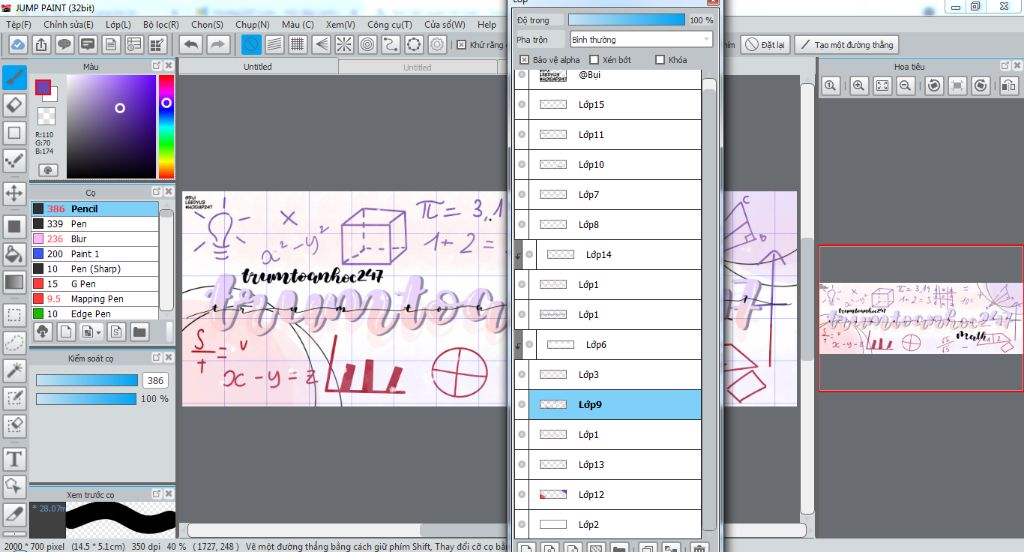Image resolution: width=1024 pixels, height=552 pixels.
Task: Open the Xem(V) menu
Action: [340, 24]
